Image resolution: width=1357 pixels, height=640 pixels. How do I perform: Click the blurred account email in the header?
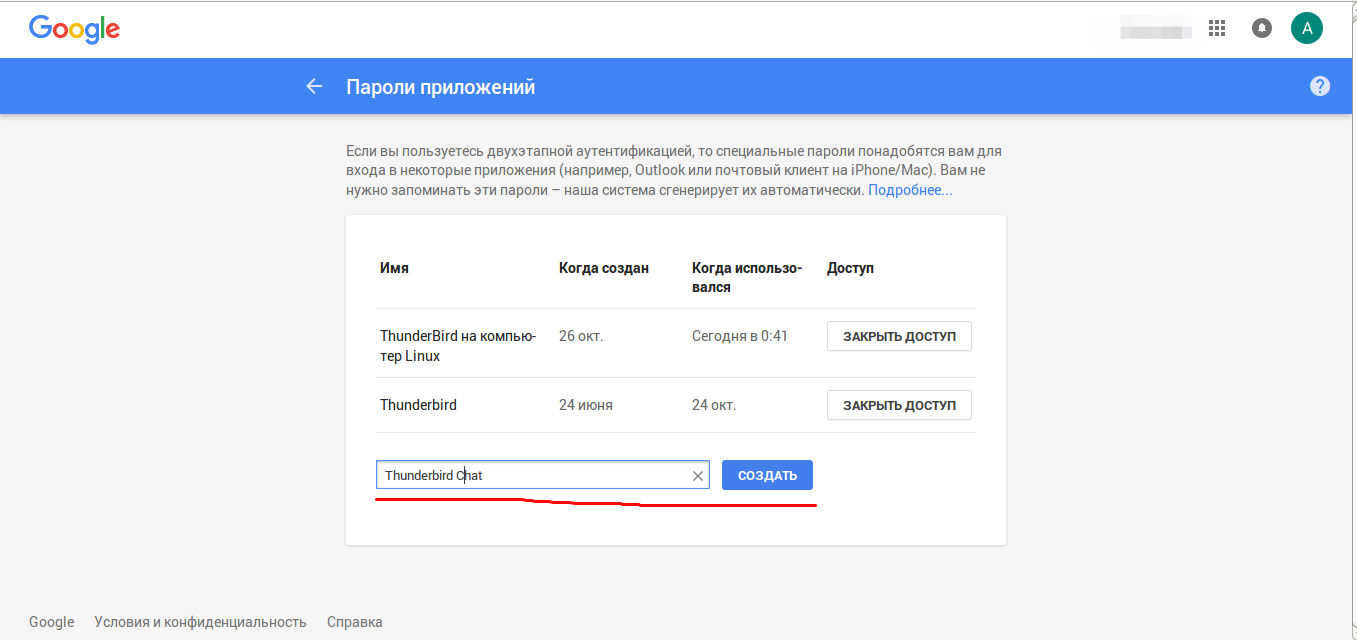click(x=1155, y=28)
